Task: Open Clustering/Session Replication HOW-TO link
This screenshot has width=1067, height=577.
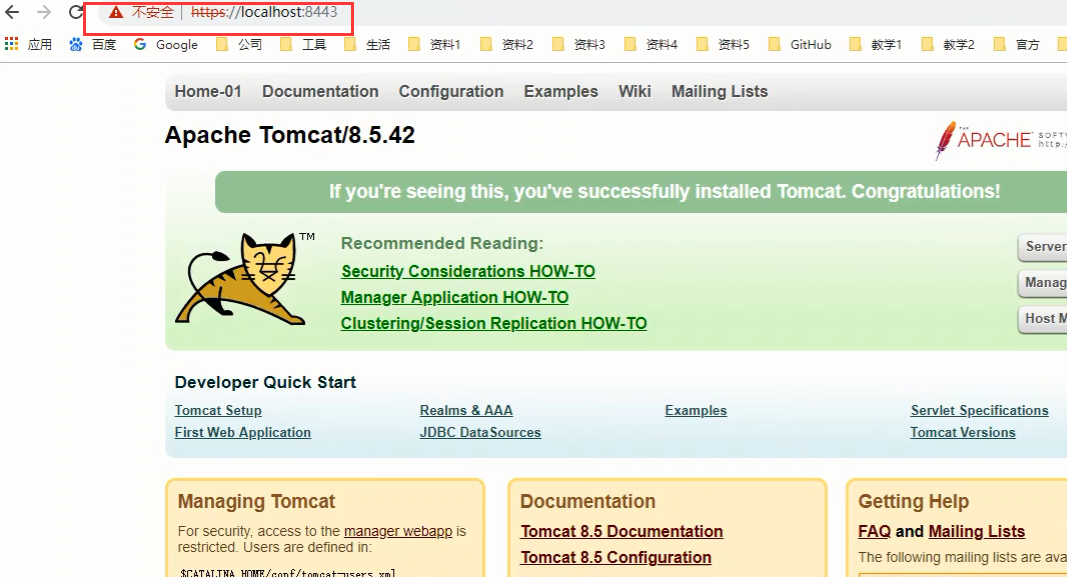Action: (494, 323)
